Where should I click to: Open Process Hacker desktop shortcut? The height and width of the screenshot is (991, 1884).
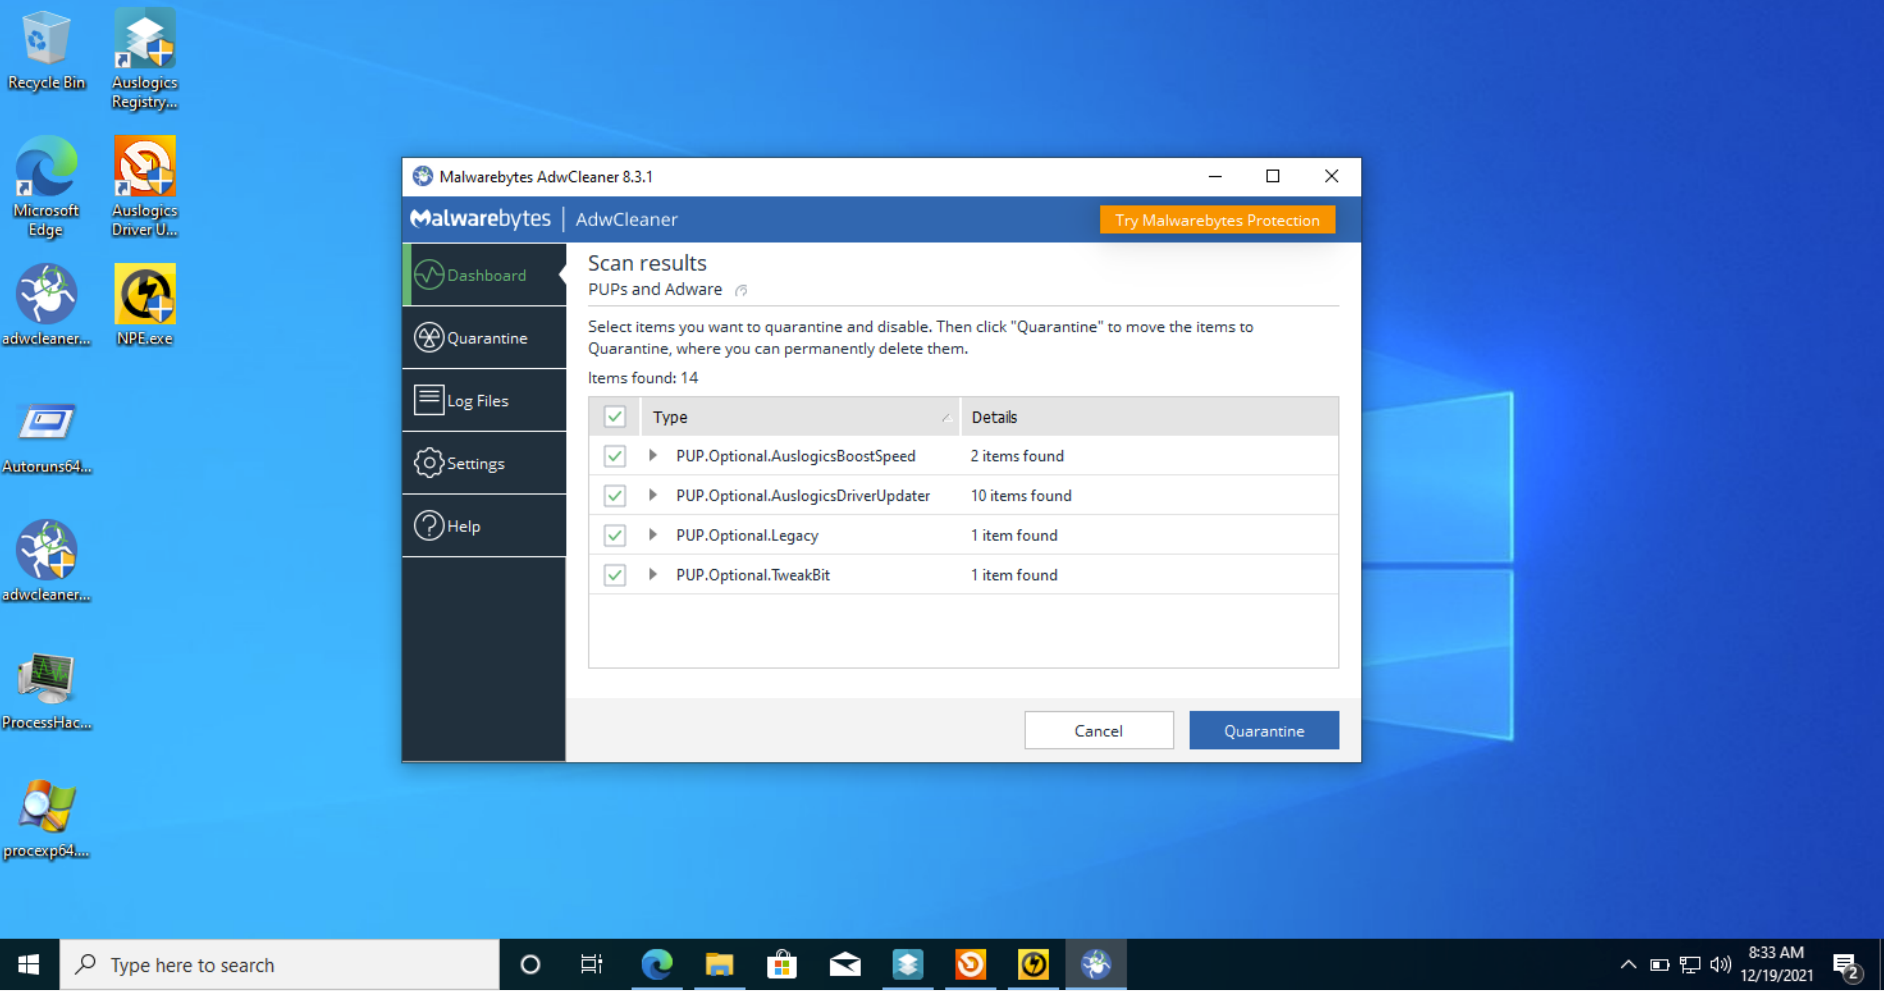point(46,691)
